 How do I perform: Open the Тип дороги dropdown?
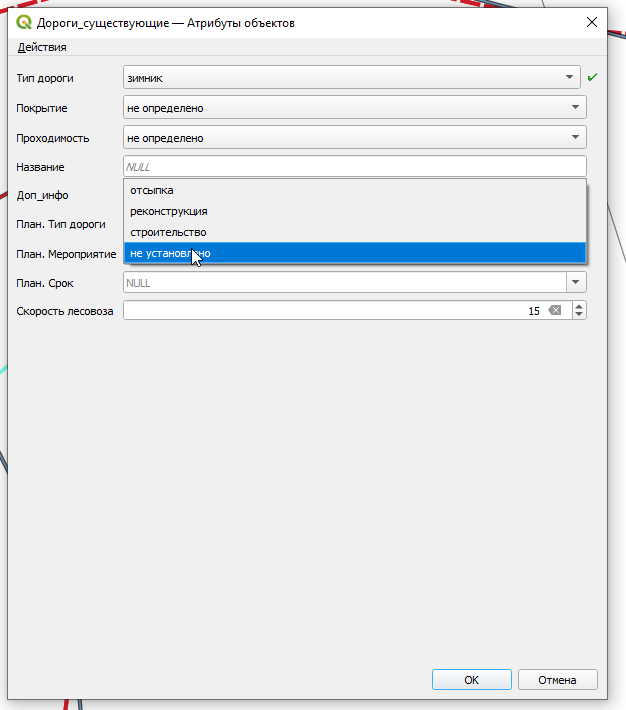352,77
